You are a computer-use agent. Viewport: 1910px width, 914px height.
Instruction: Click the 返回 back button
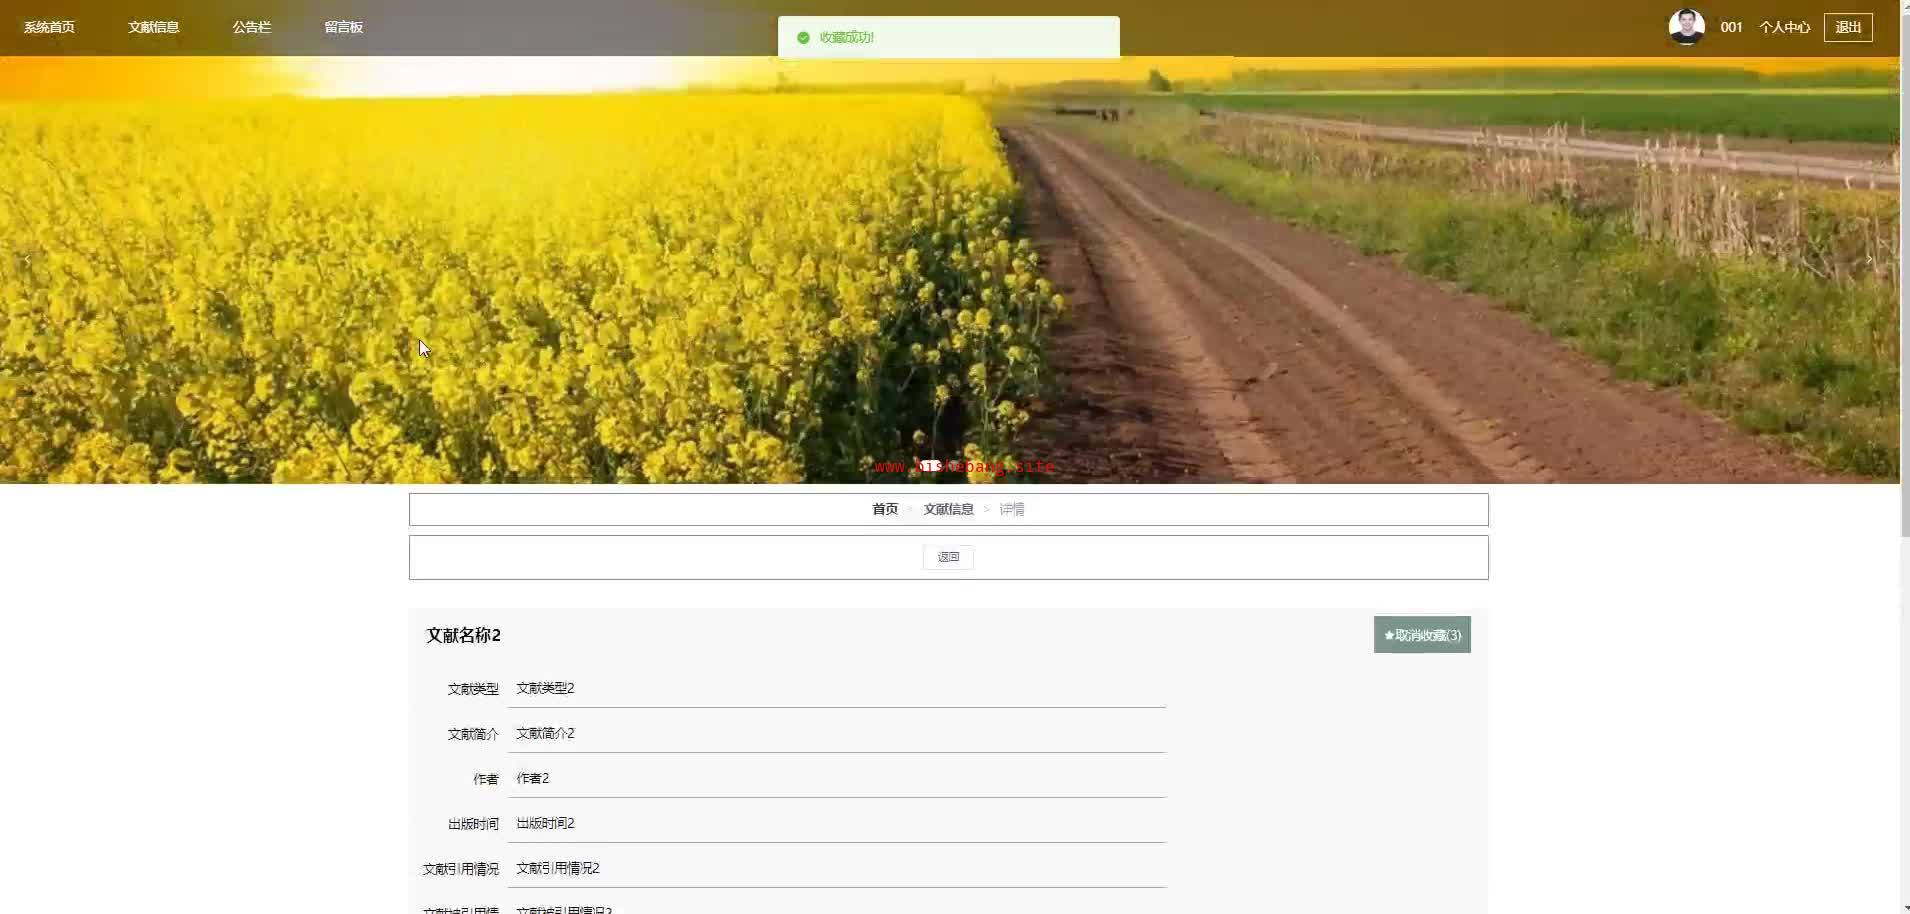948,557
